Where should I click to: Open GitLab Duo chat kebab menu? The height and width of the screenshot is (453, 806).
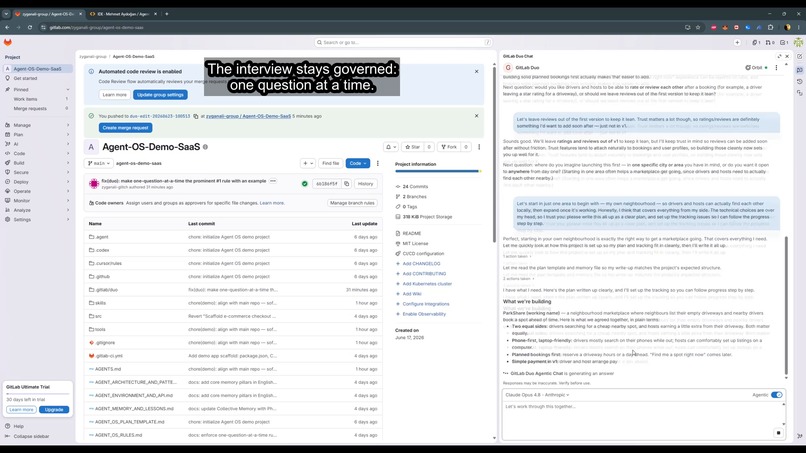pos(776,68)
